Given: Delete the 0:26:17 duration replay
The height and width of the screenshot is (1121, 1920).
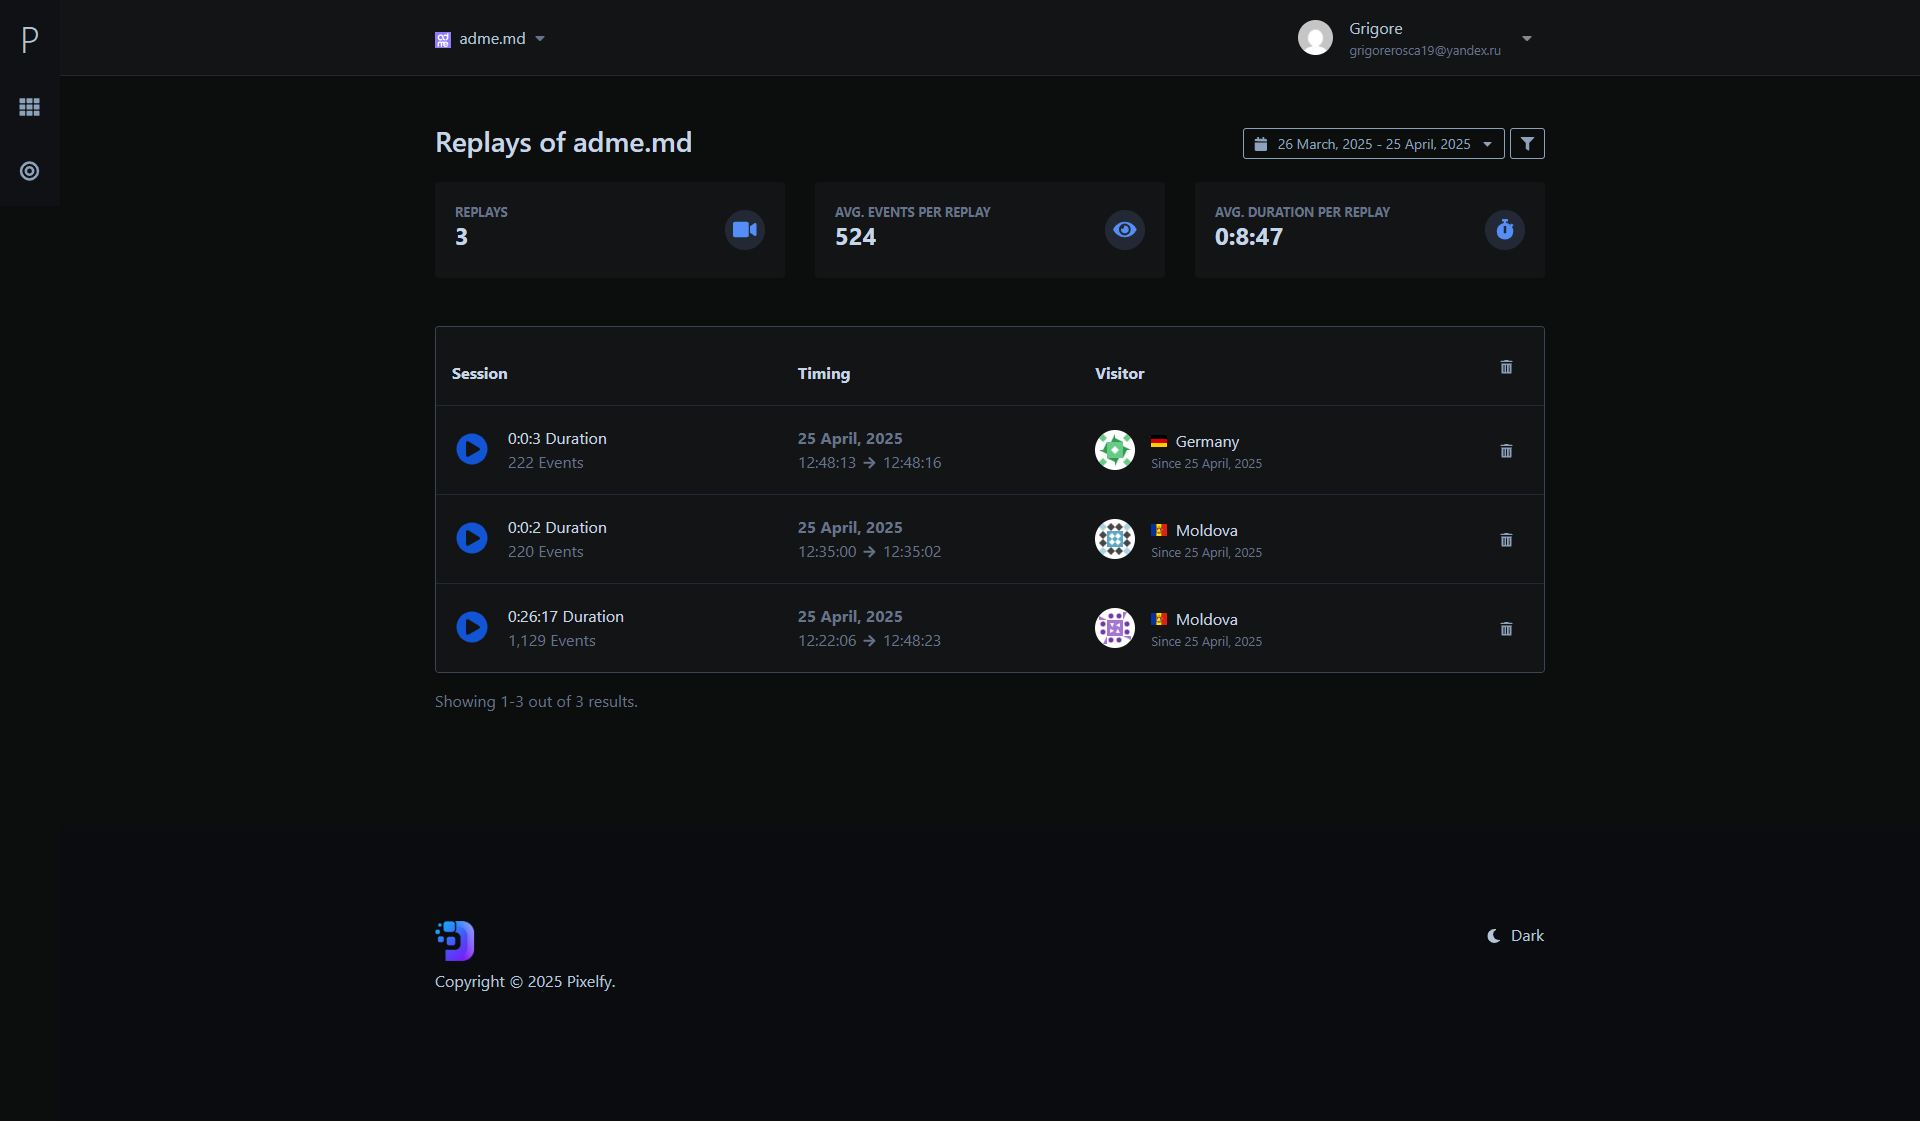Looking at the screenshot, I should point(1506,629).
